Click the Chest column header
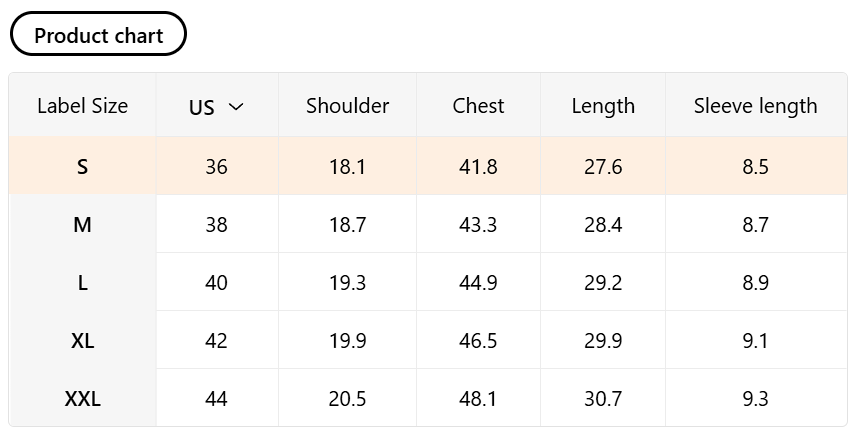This screenshot has height=433, width=856. (x=478, y=106)
